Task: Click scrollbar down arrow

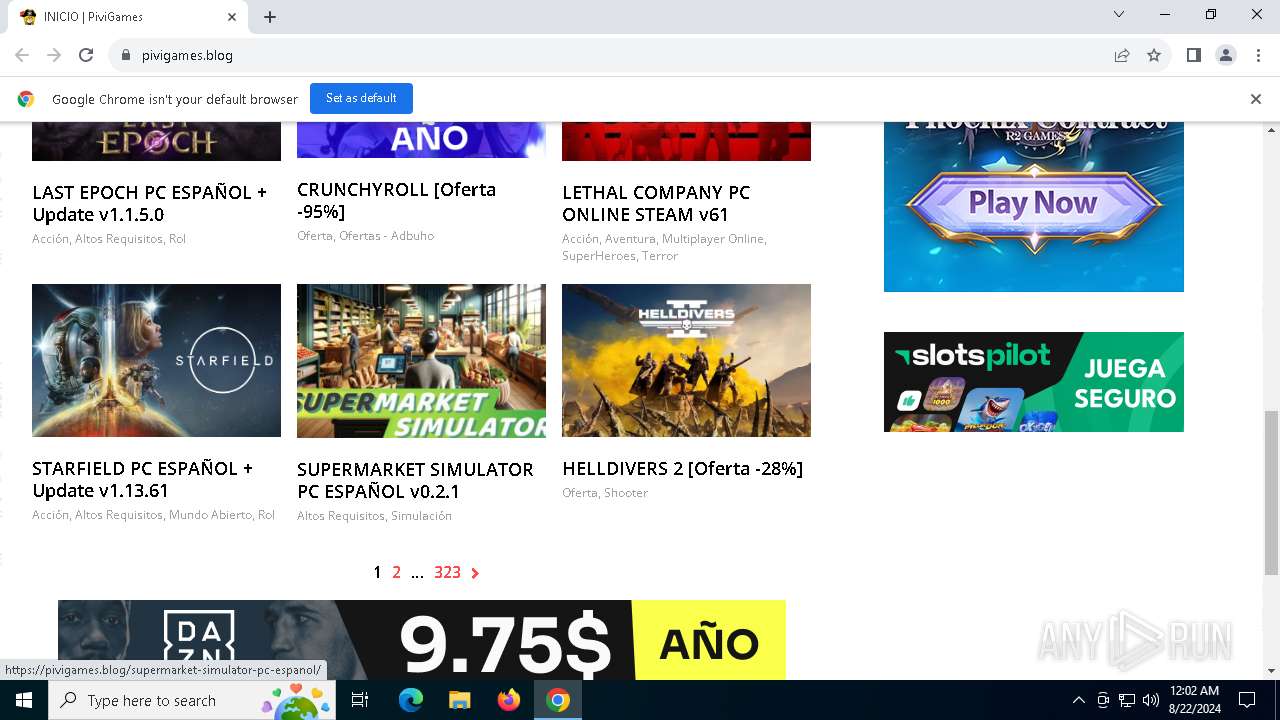Action: (1271, 671)
